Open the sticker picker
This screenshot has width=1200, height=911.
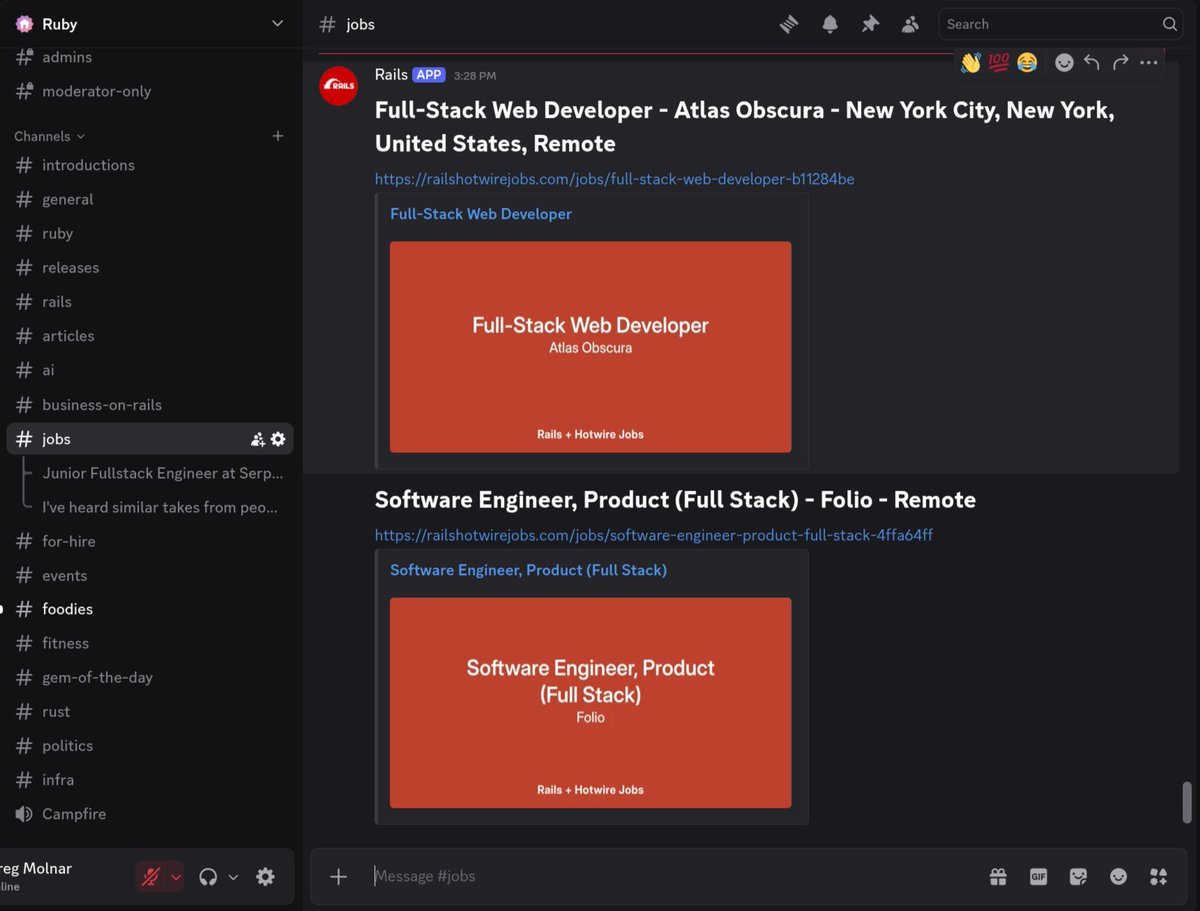tap(1078, 877)
